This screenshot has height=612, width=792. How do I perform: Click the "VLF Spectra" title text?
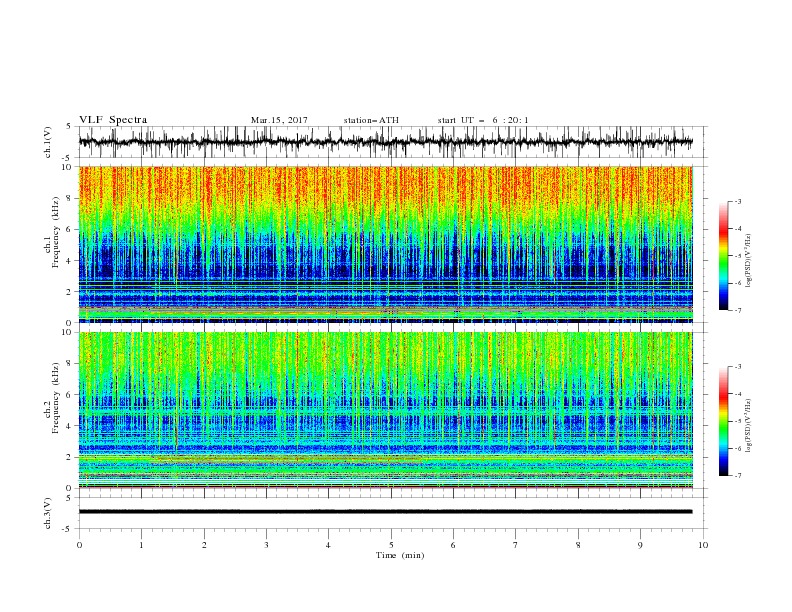pyautogui.click(x=113, y=120)
